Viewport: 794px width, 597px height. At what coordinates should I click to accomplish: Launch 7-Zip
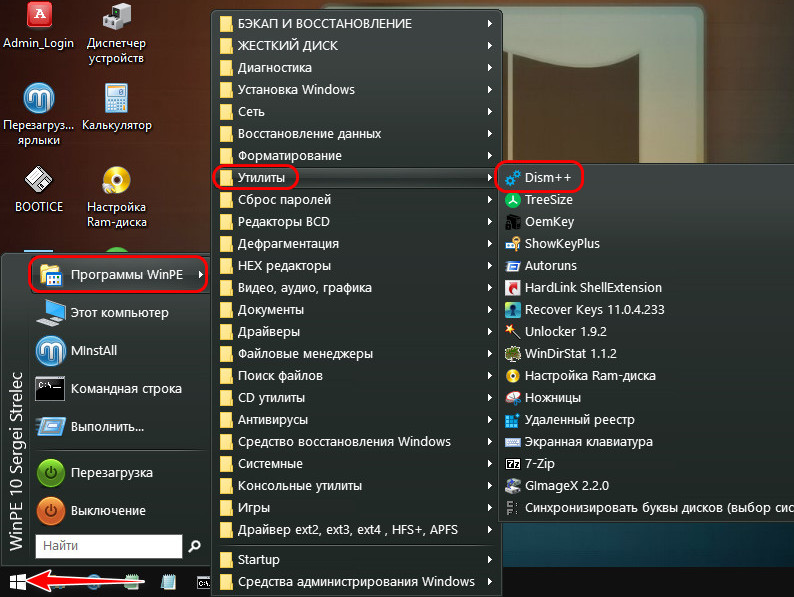[647, 464]
